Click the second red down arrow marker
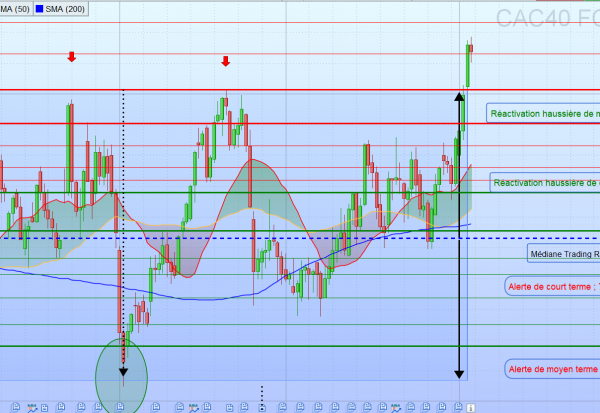The height and width of the screenshot is (413, 600). point(225,61)
